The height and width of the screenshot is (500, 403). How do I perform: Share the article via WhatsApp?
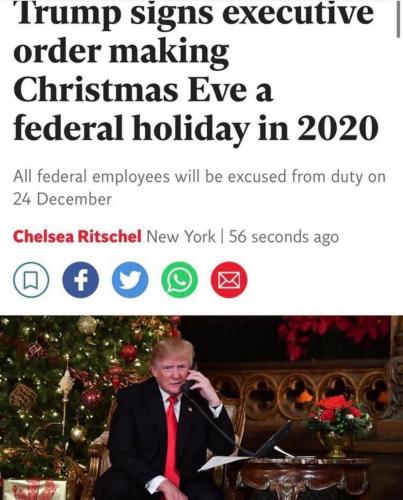pos(179,280)
